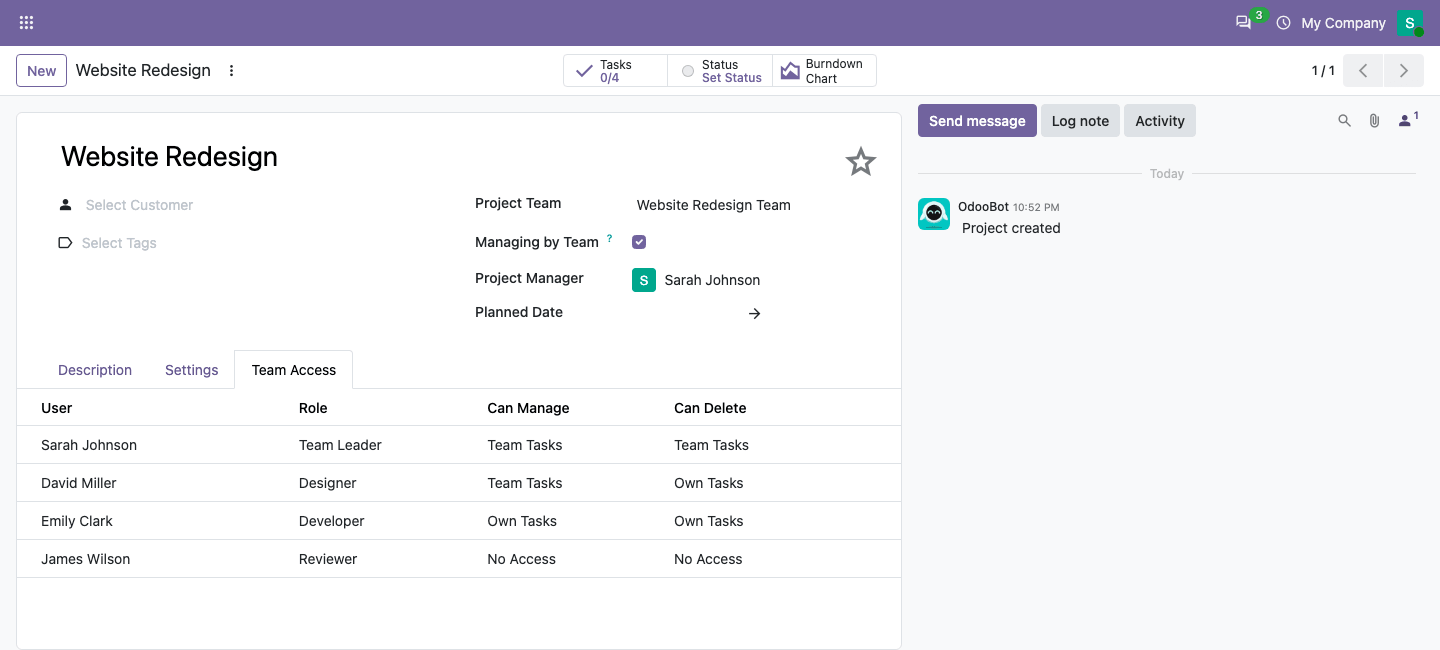This screenshot has width=1440, height=650.
Task: Open My Company switcher
Action: pos(1343,23)
